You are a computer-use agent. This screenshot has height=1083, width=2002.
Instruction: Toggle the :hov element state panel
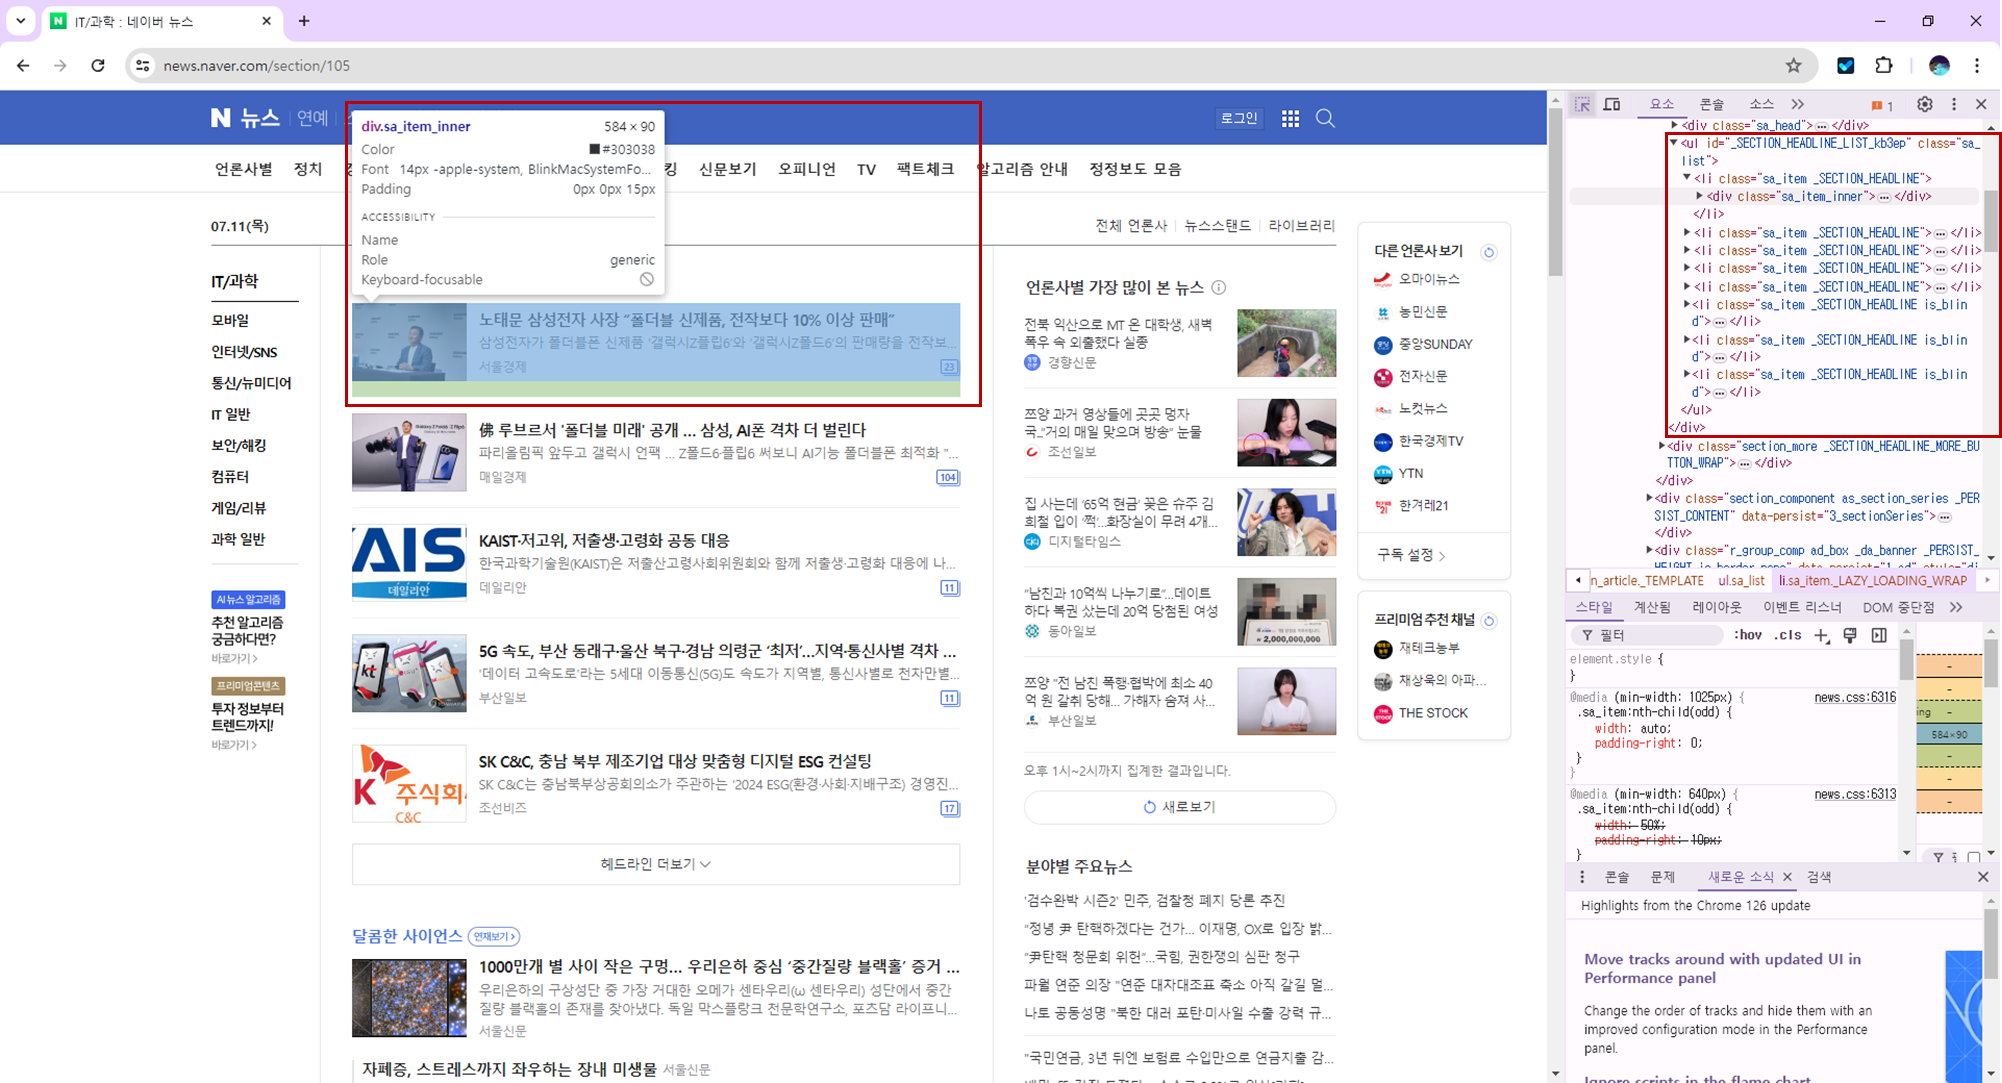pyautogui.click(x=1747, y=635)
